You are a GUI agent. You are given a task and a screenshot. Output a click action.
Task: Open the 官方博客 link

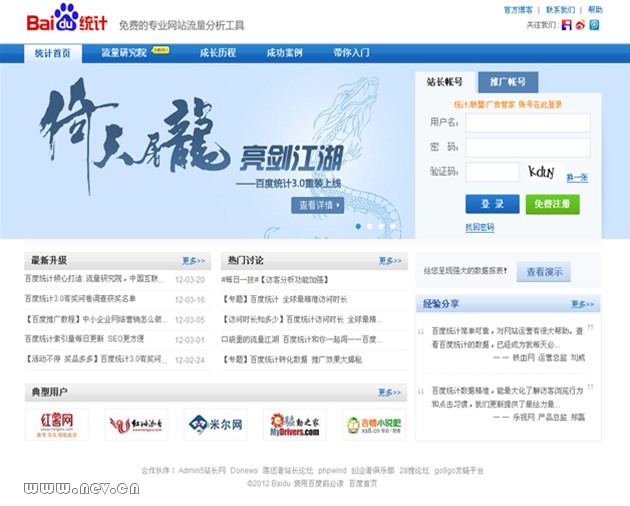tap(518, 10)
